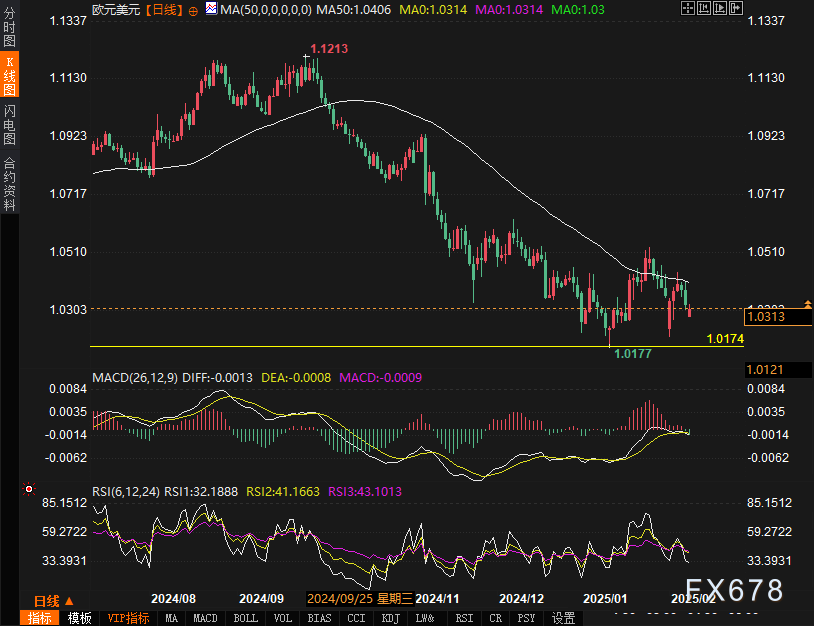Screen dimensions: 814x626
Task: Open the 闪电图 sidebar tab
Action: (9, 124)
